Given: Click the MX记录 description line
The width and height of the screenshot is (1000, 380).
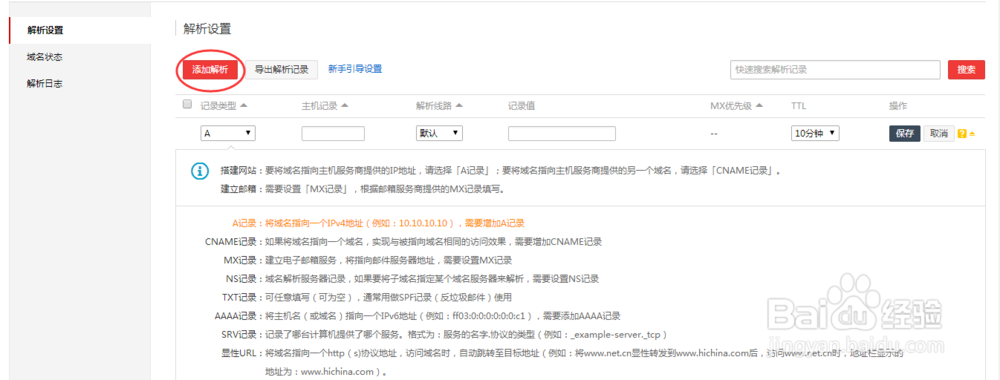Looking at the screenshot, I should pos(368,260).
